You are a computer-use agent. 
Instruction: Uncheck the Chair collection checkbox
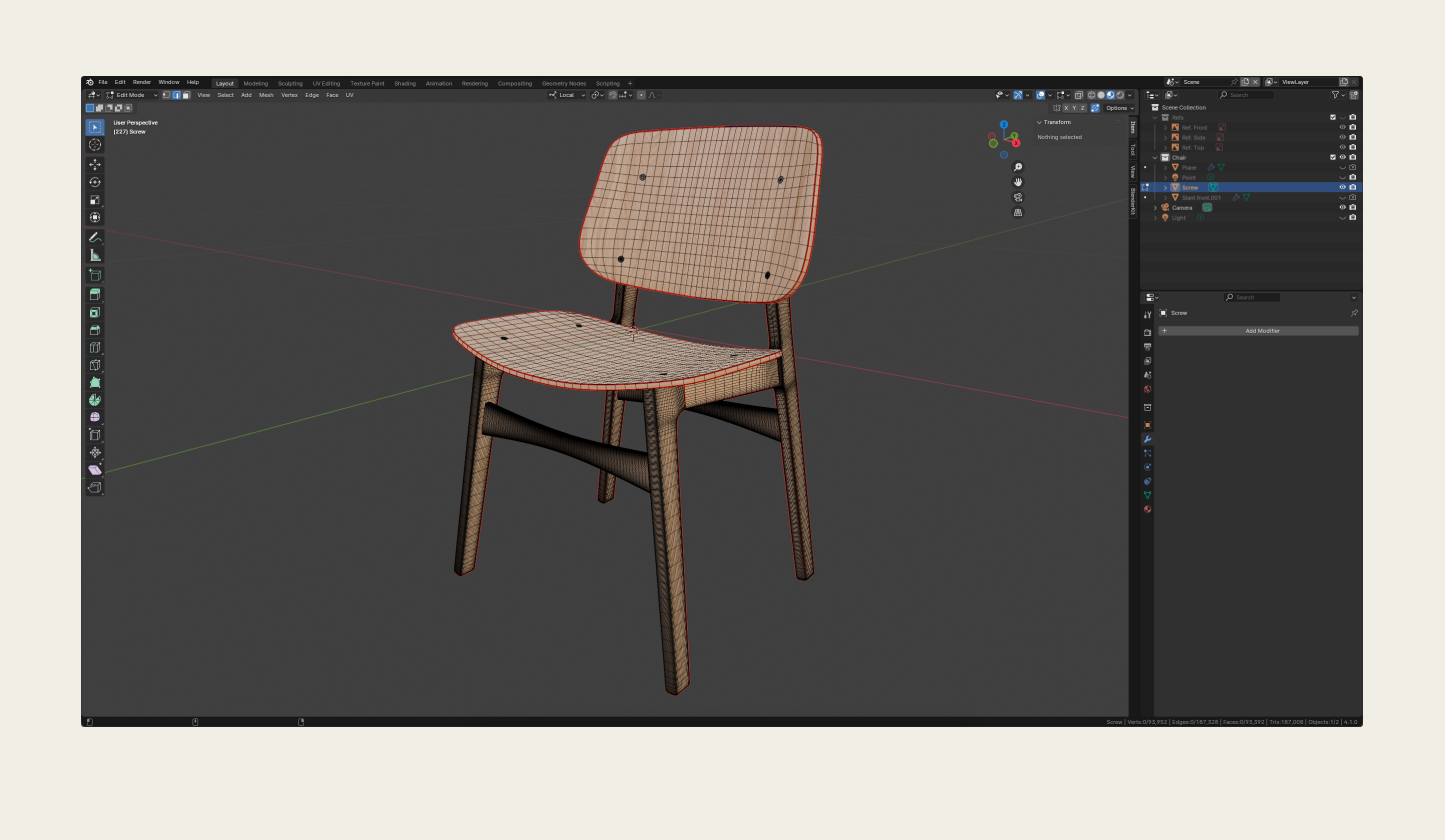tap(1333, 157)
